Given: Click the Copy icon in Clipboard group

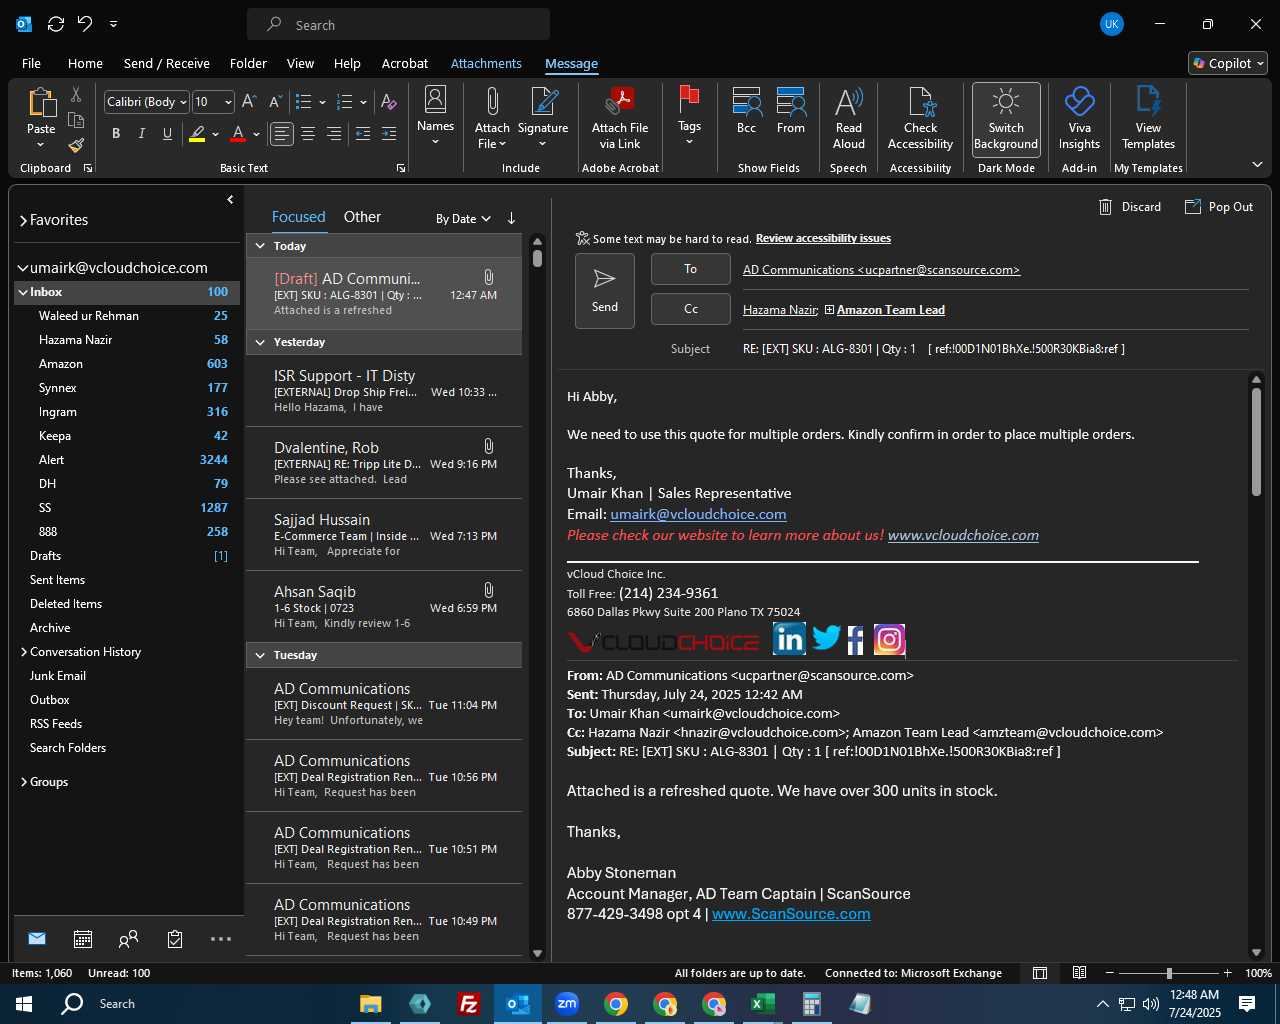Looking at the screenshot, I should point(76,120).
